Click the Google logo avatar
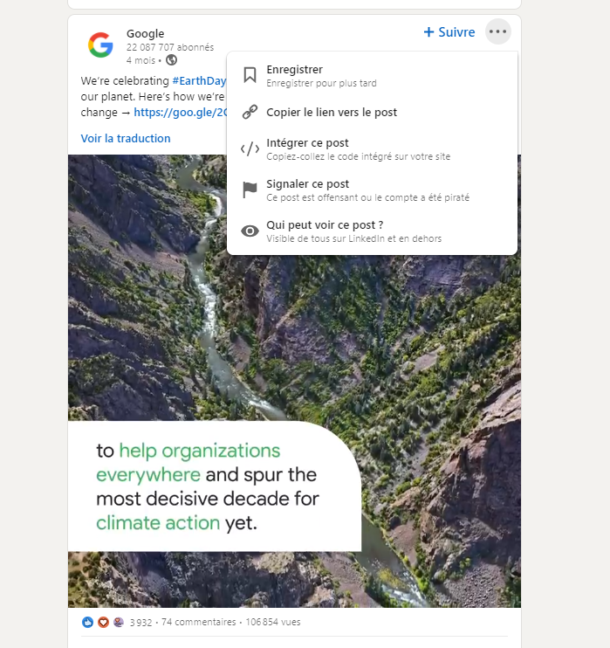This screenshot has height=648, width=610. (x=100, y=45)
